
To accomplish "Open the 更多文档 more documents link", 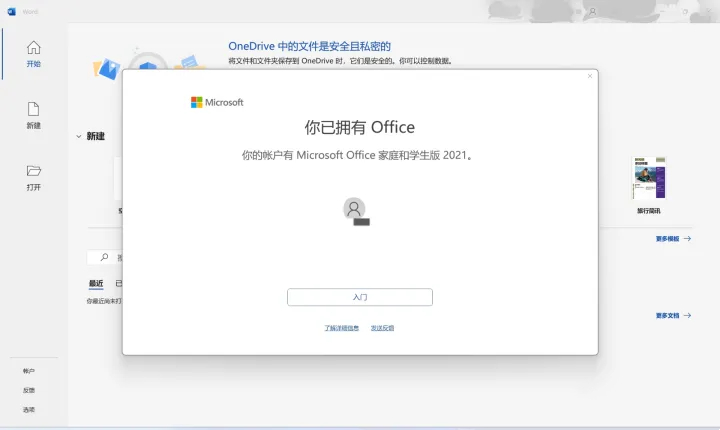I will click(x=673, y=315).
